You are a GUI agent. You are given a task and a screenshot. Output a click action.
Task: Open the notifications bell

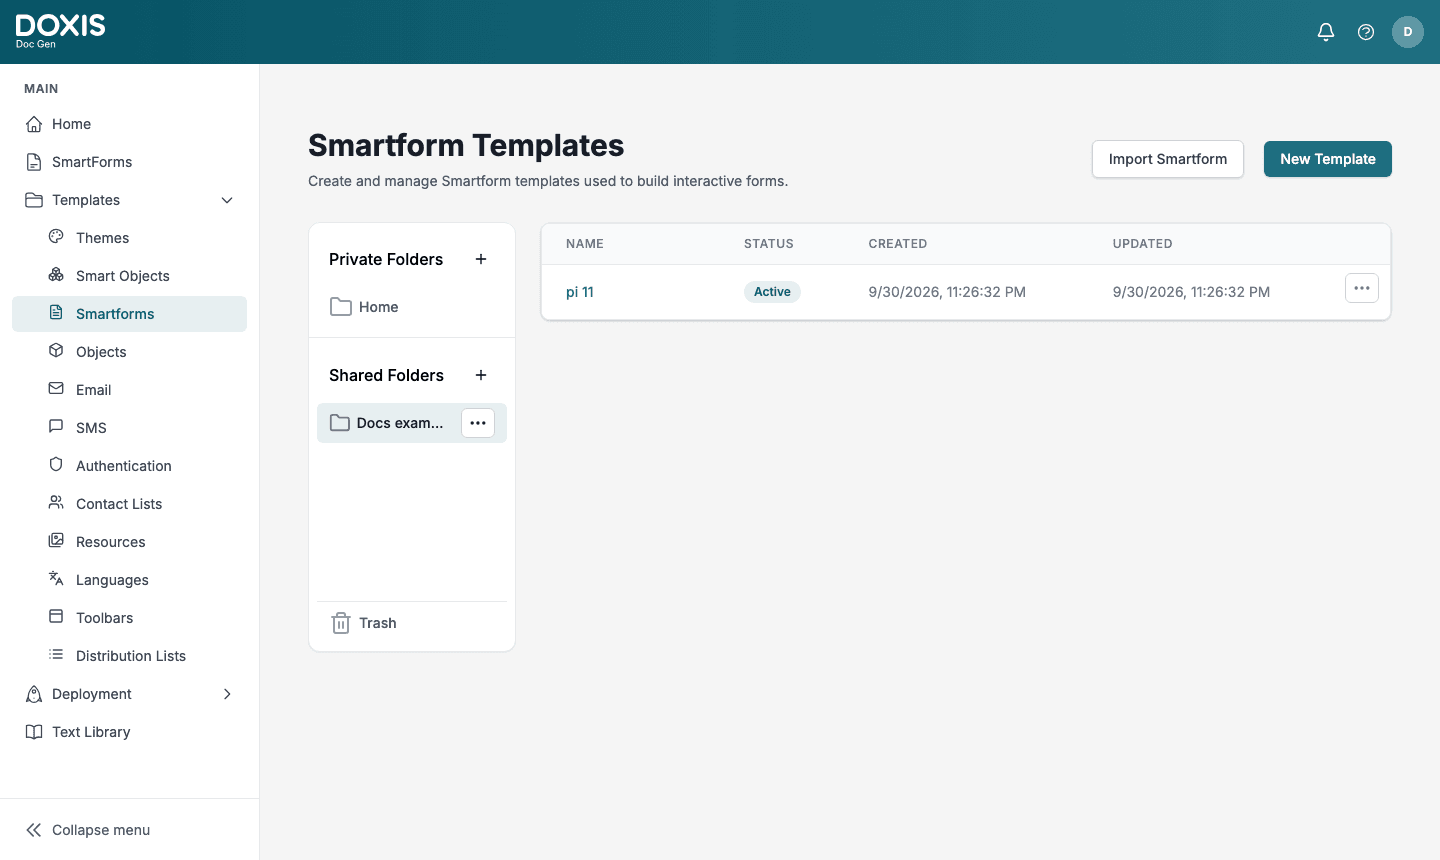(1326, 32)
